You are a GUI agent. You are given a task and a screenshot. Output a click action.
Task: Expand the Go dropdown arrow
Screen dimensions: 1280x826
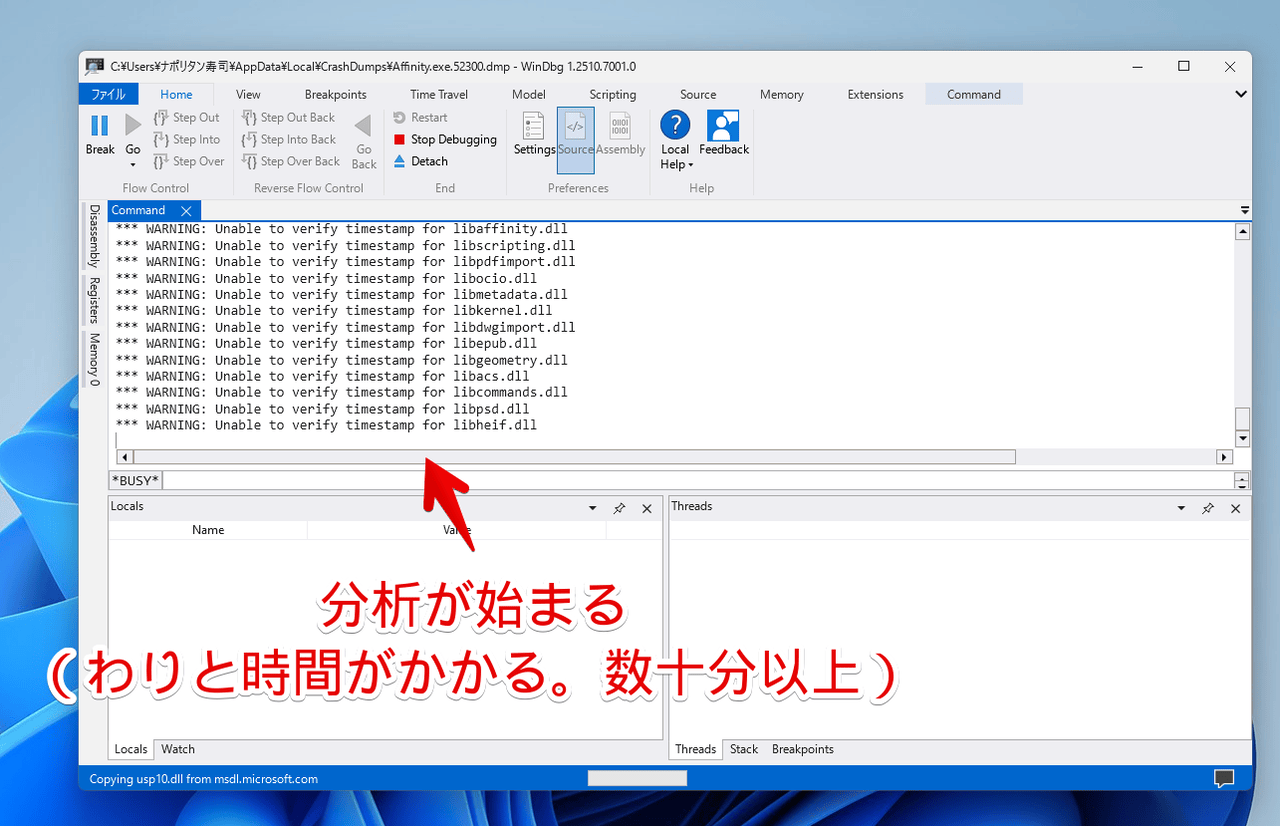pos(133,165)
